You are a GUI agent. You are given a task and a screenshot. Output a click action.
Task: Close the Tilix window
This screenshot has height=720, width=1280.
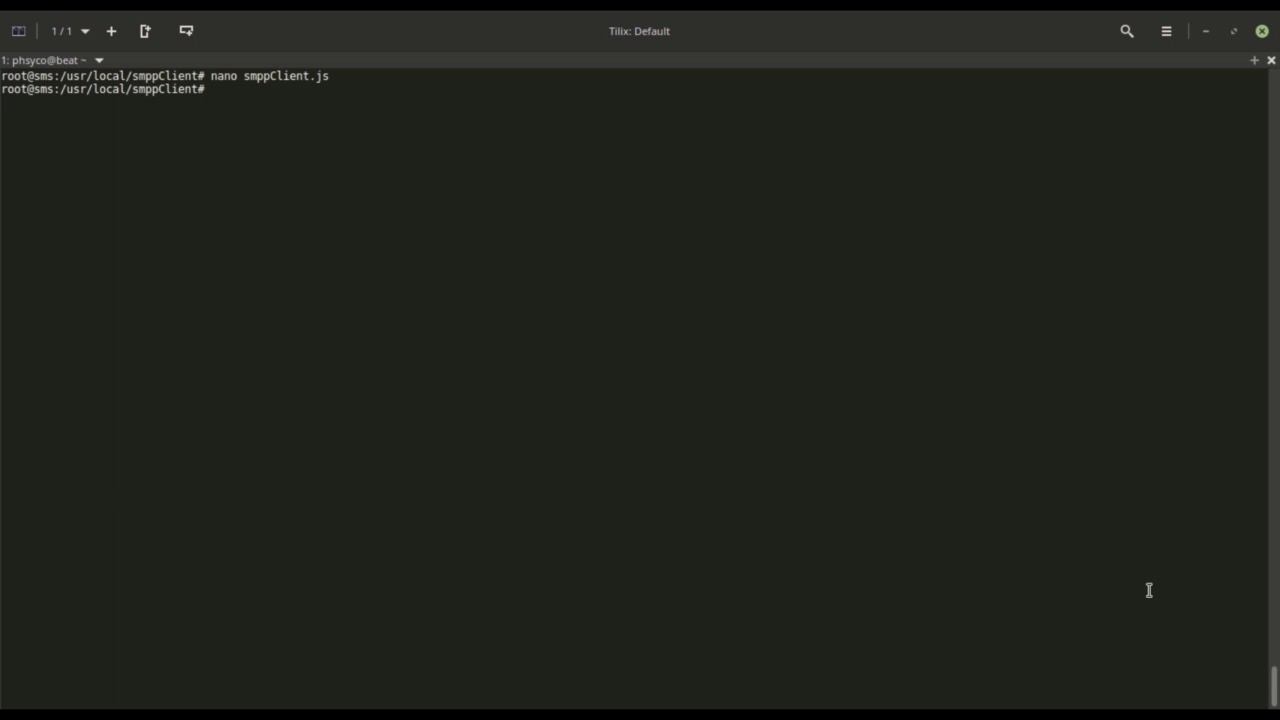point(1262,31)
